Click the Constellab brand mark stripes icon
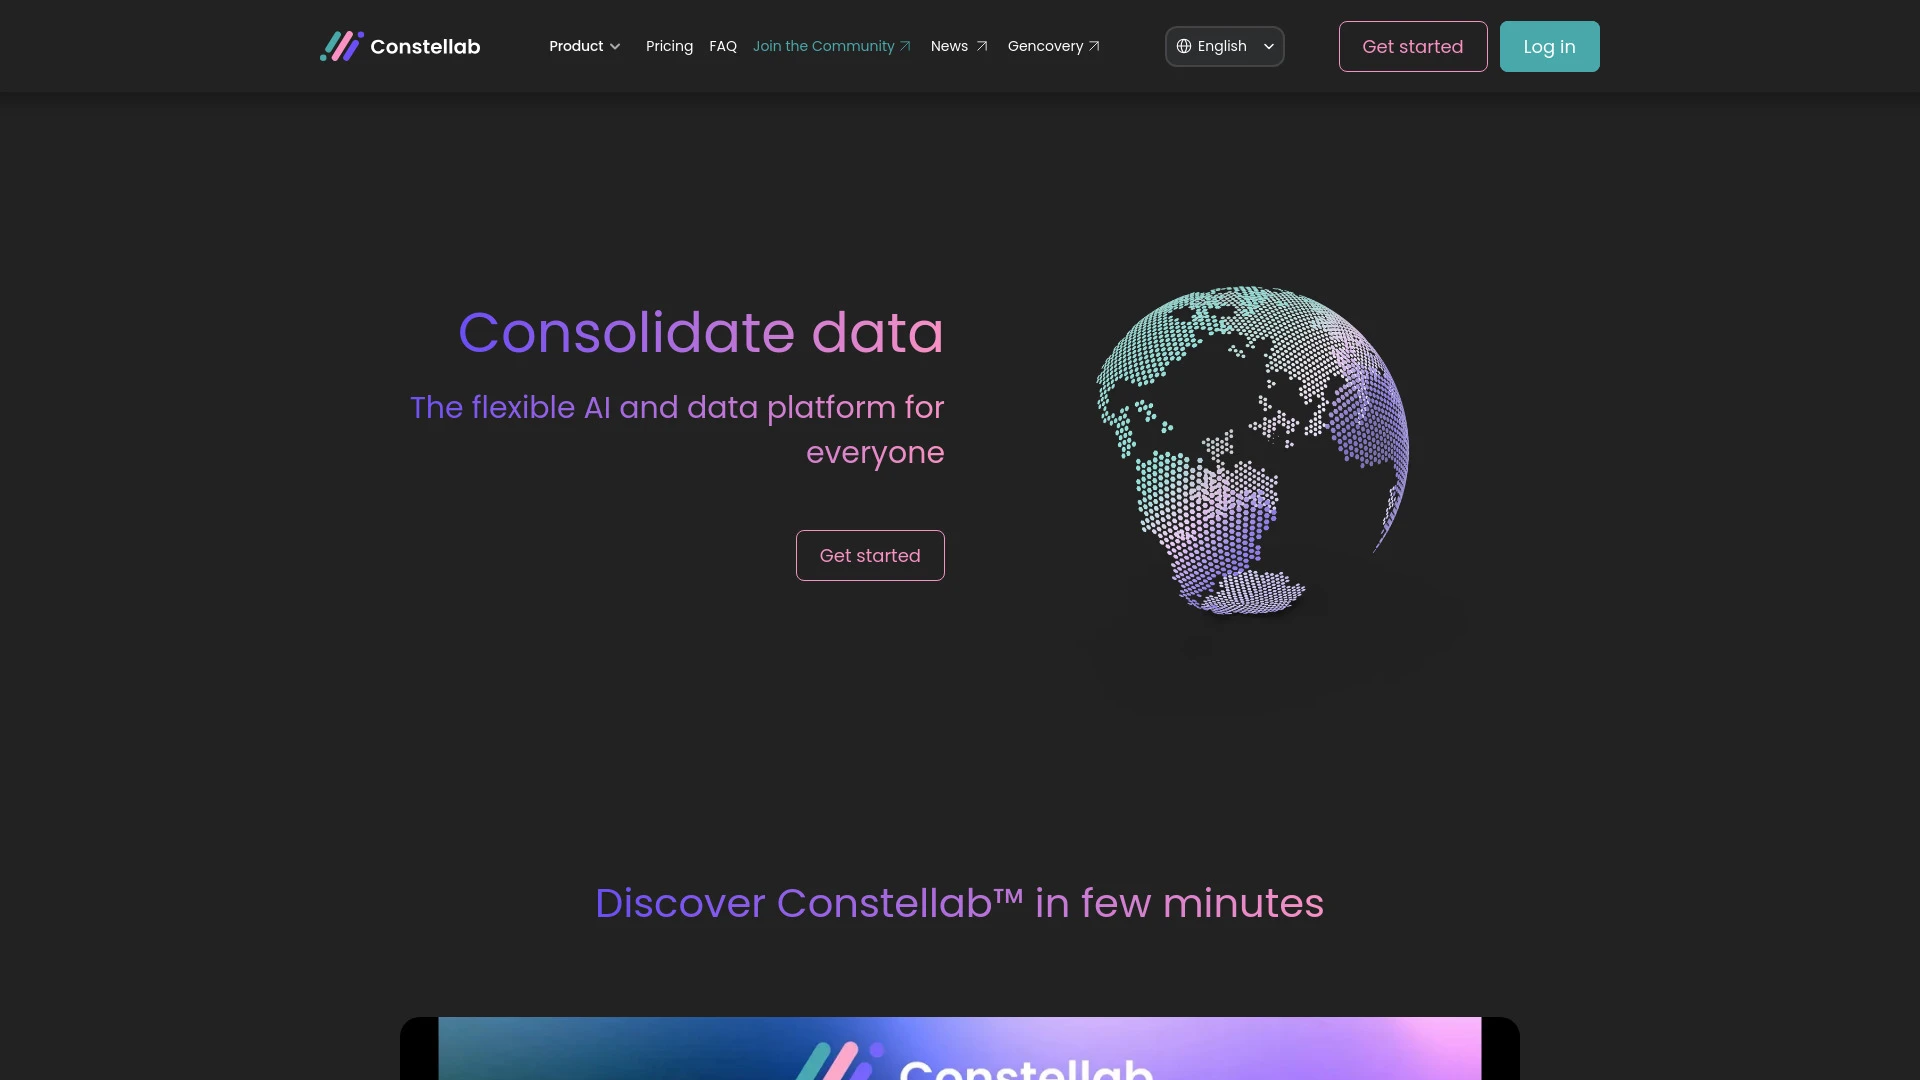Viewport: 1920px width, 1080px height. [x=340, y=46]
